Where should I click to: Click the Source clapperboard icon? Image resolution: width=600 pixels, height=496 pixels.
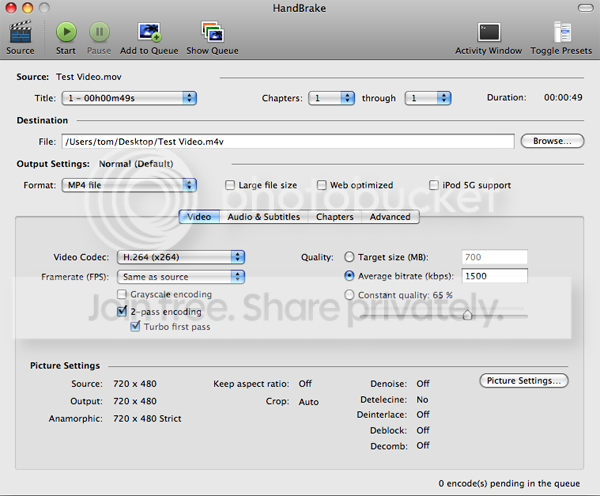[x=20, y=33]
